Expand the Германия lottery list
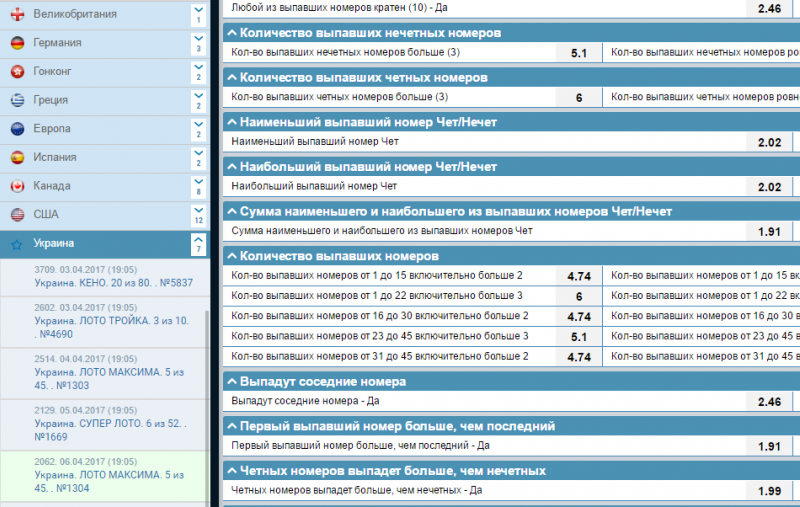 point(198,43)
